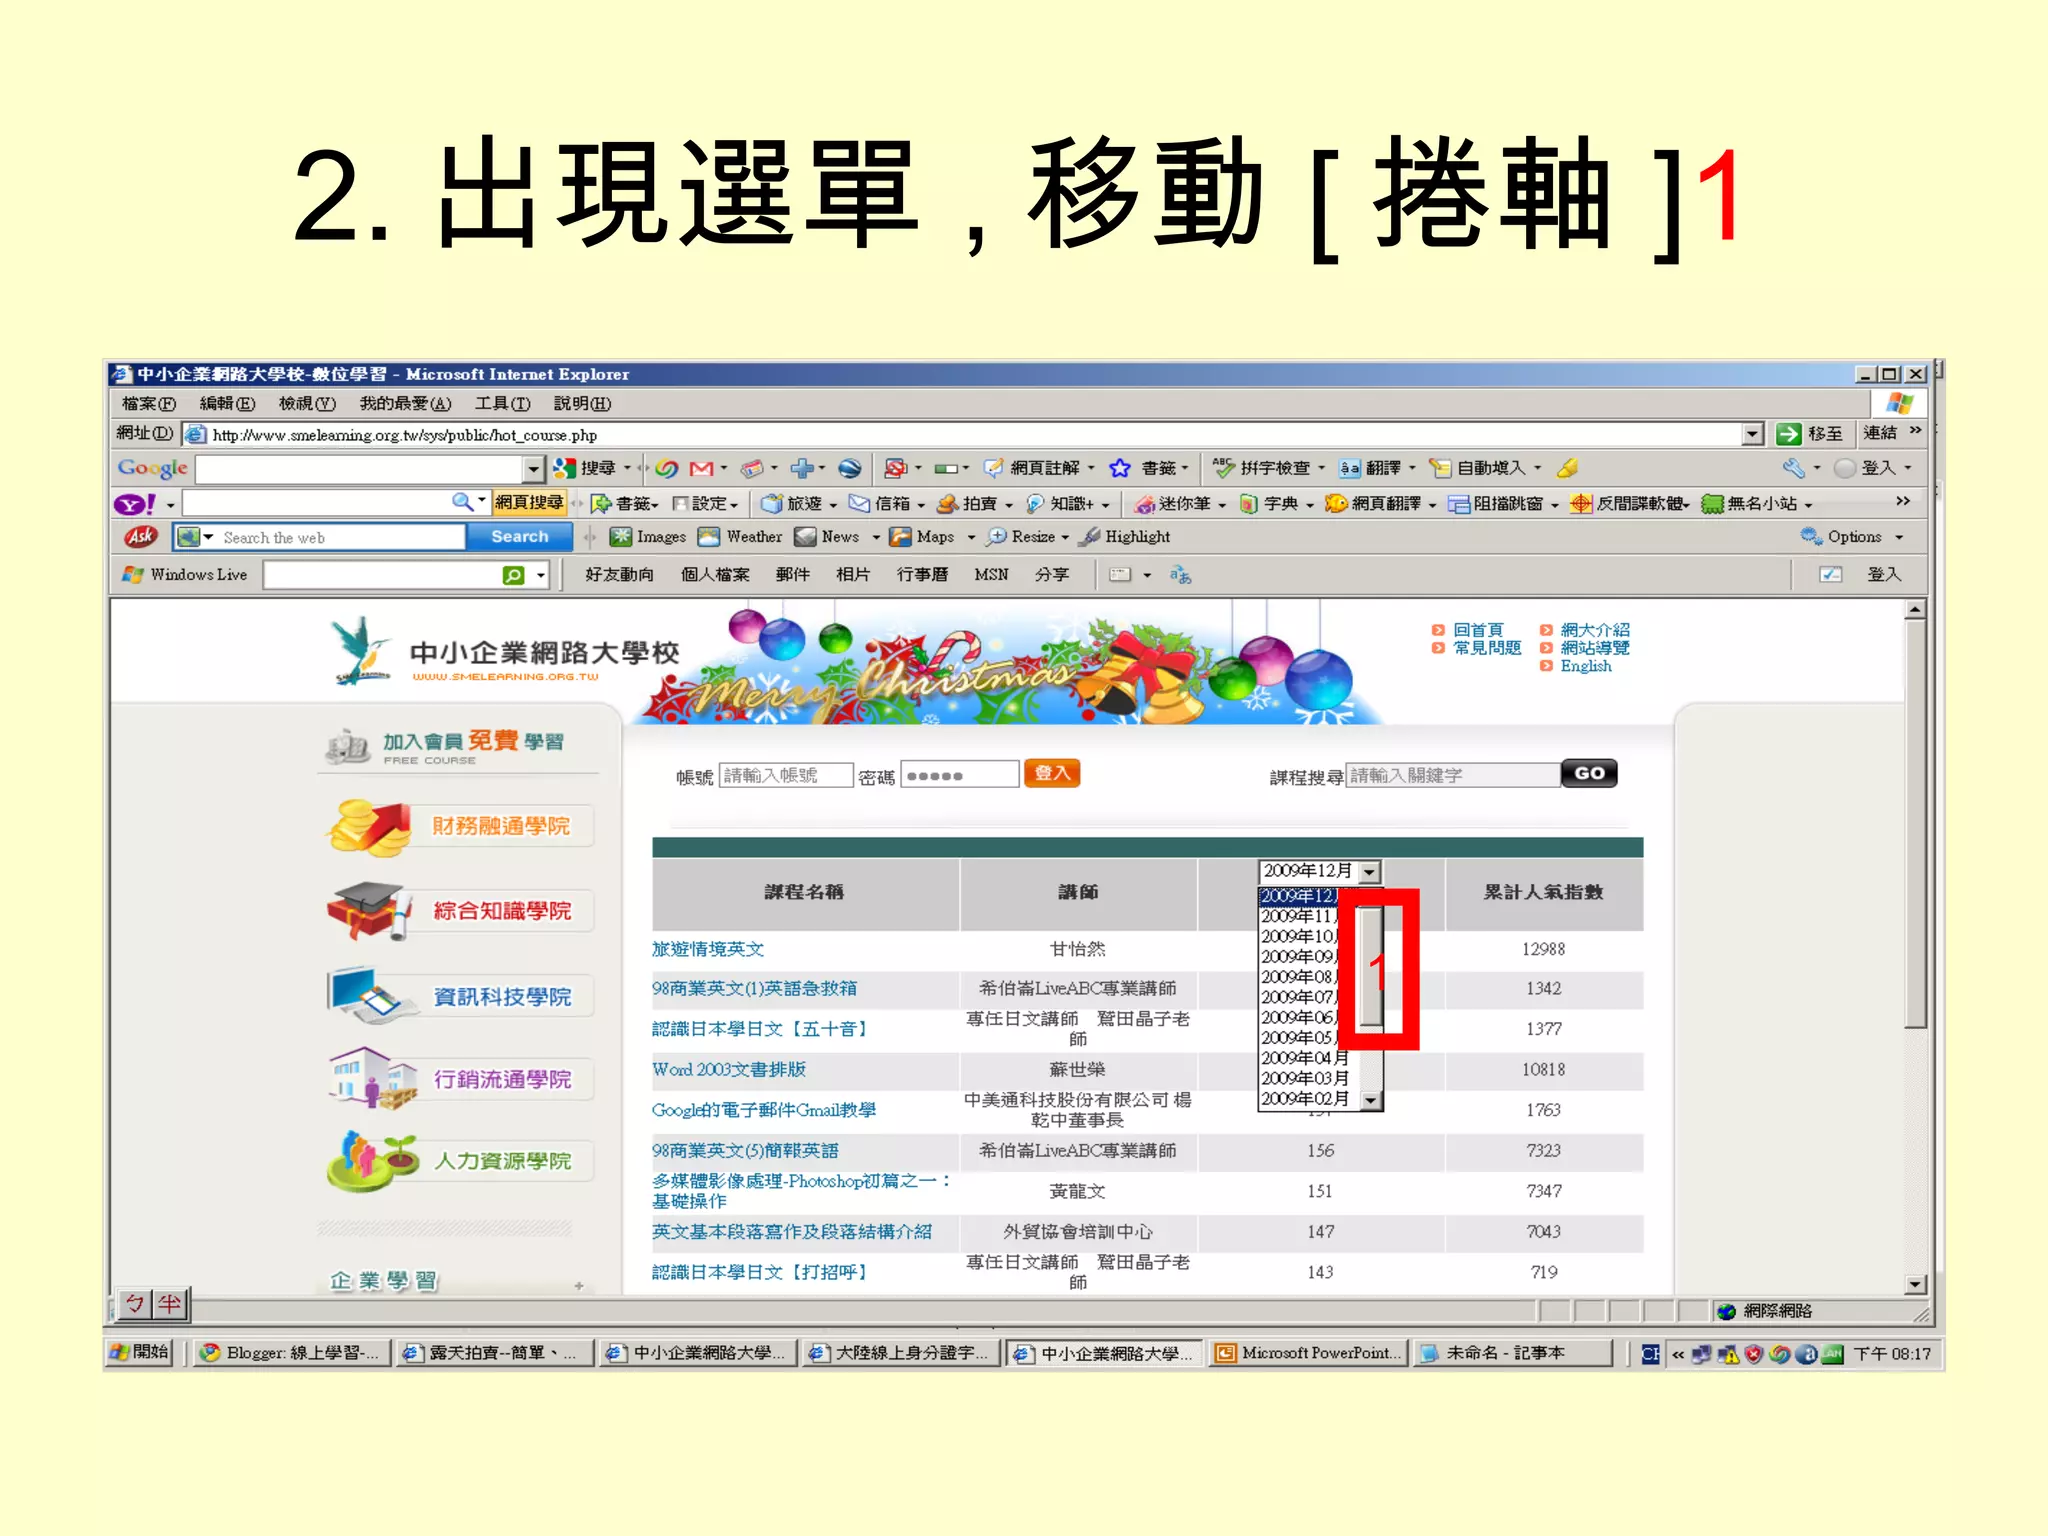Open Blogger window from the taskbar
2048x1536 pixels.
(290, 1353)
